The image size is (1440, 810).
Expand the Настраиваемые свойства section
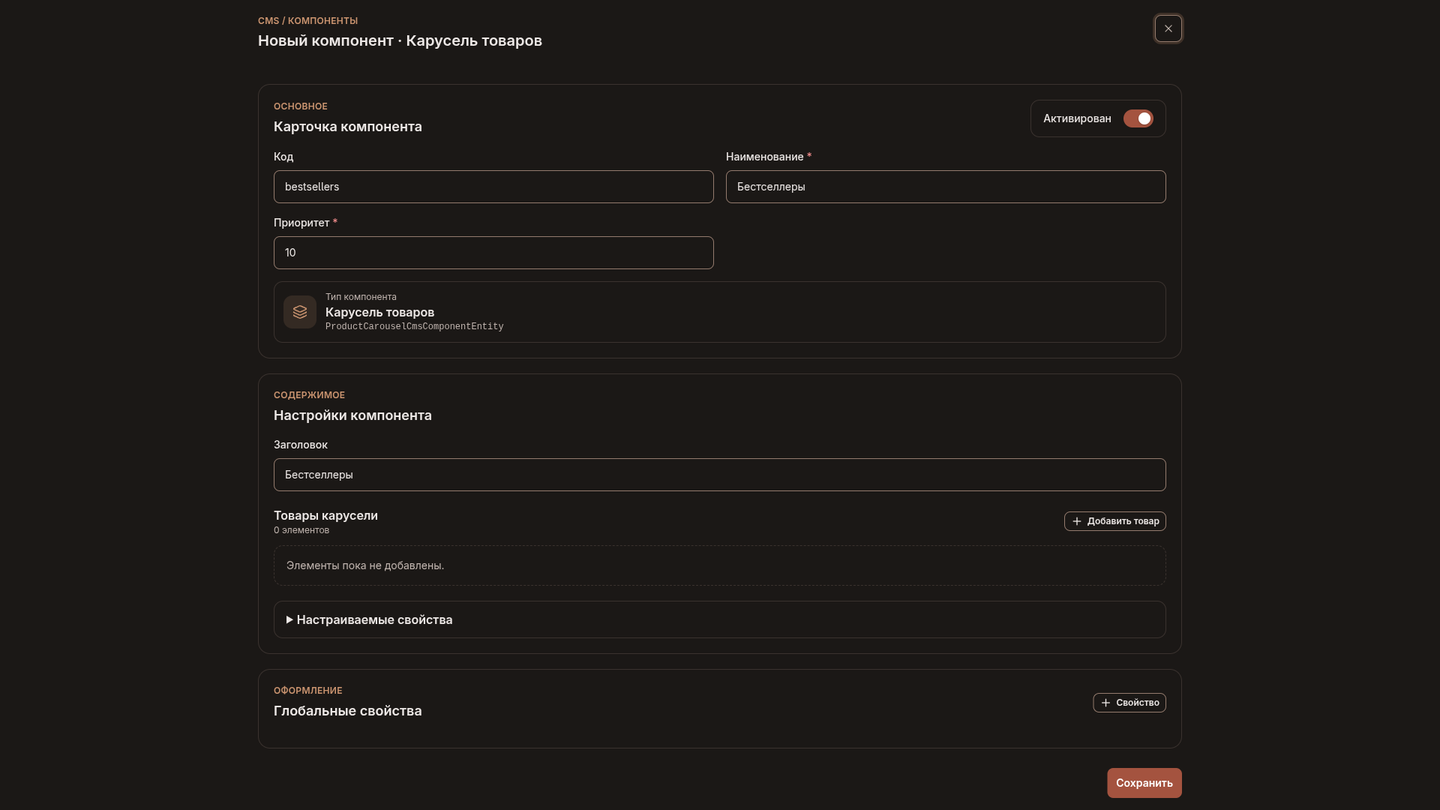coord(720,620)
